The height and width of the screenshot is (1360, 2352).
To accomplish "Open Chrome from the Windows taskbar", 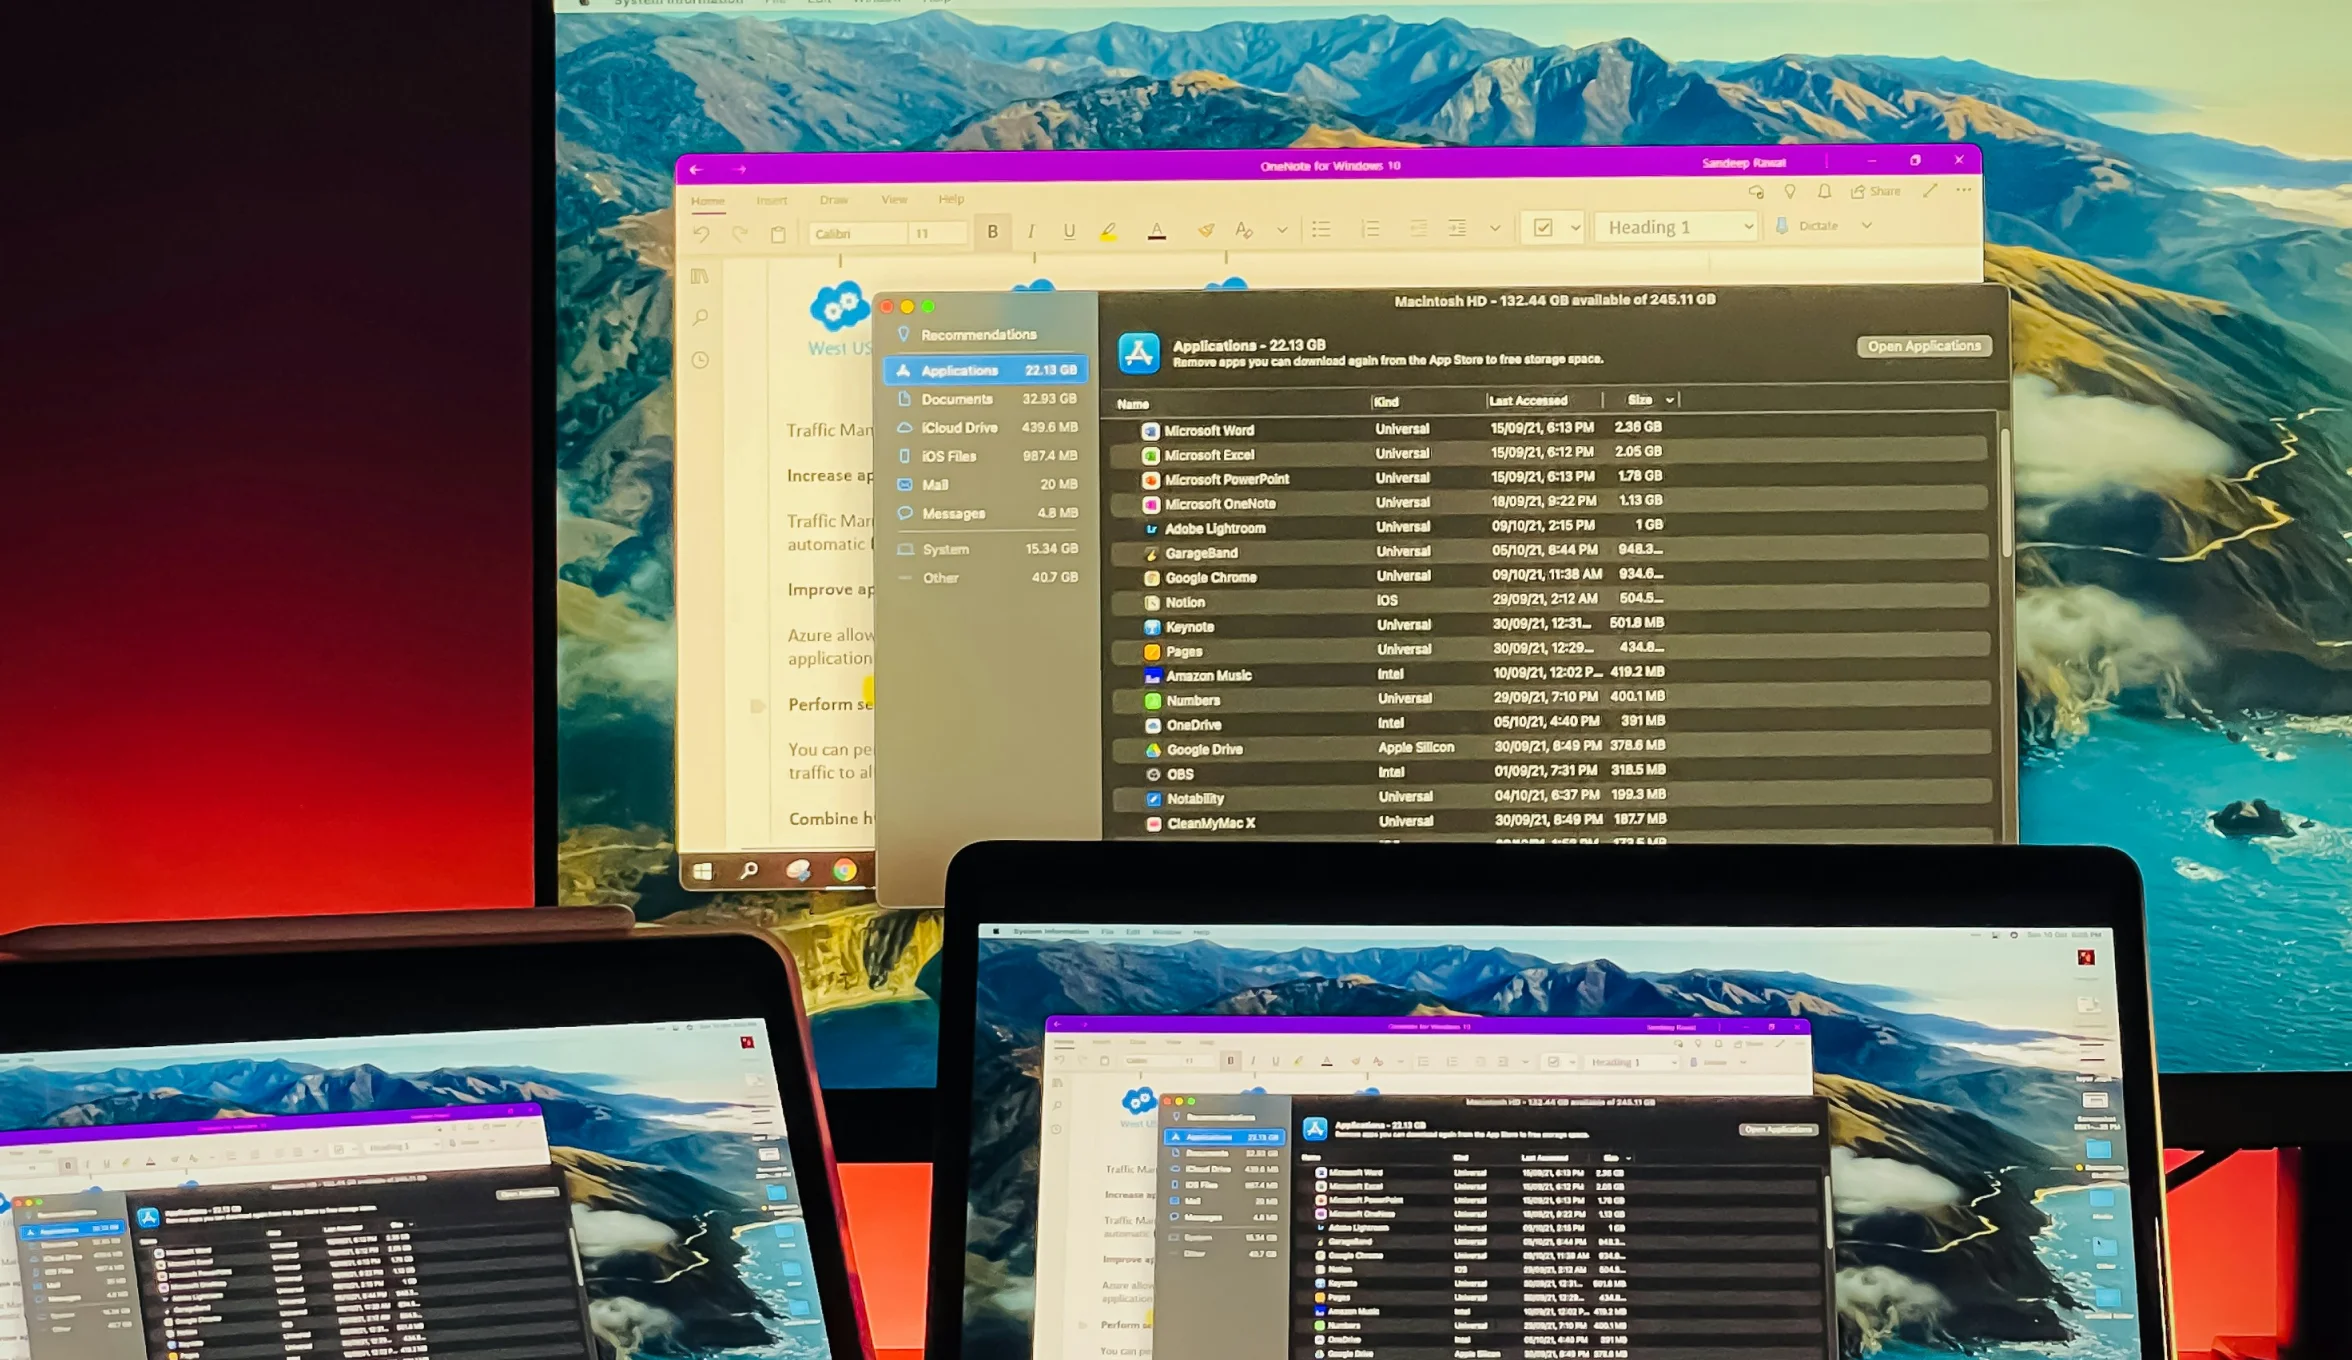I will (x=844, y=871).
